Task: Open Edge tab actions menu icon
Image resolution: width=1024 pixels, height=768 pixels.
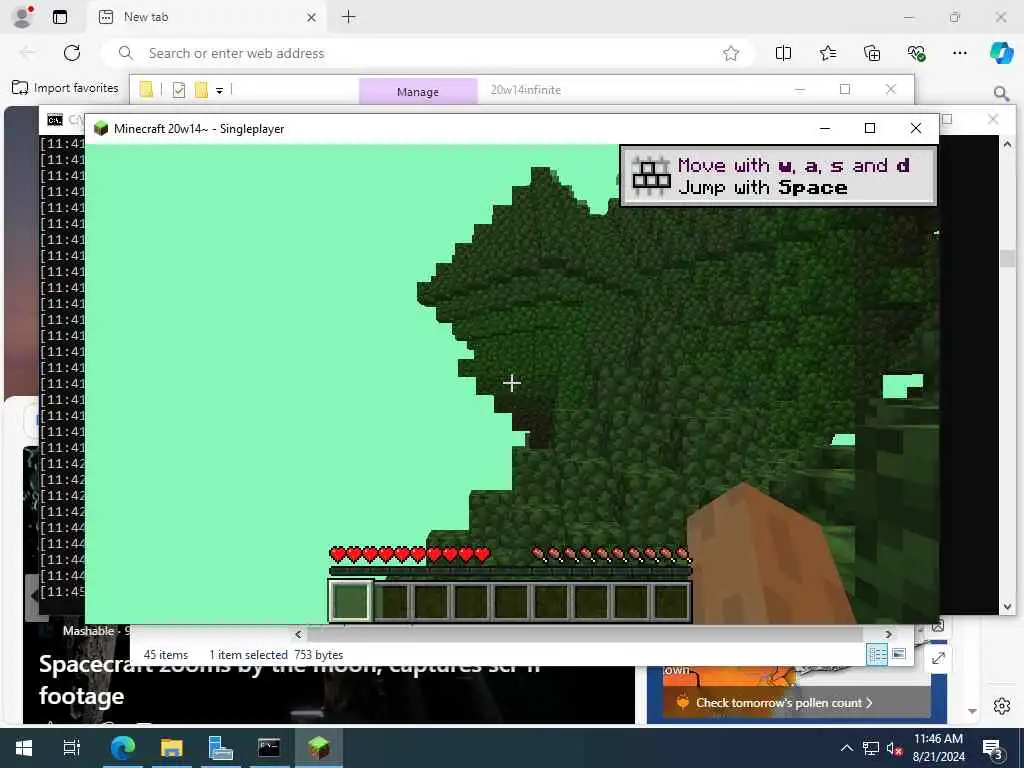Action: (59, 17)
